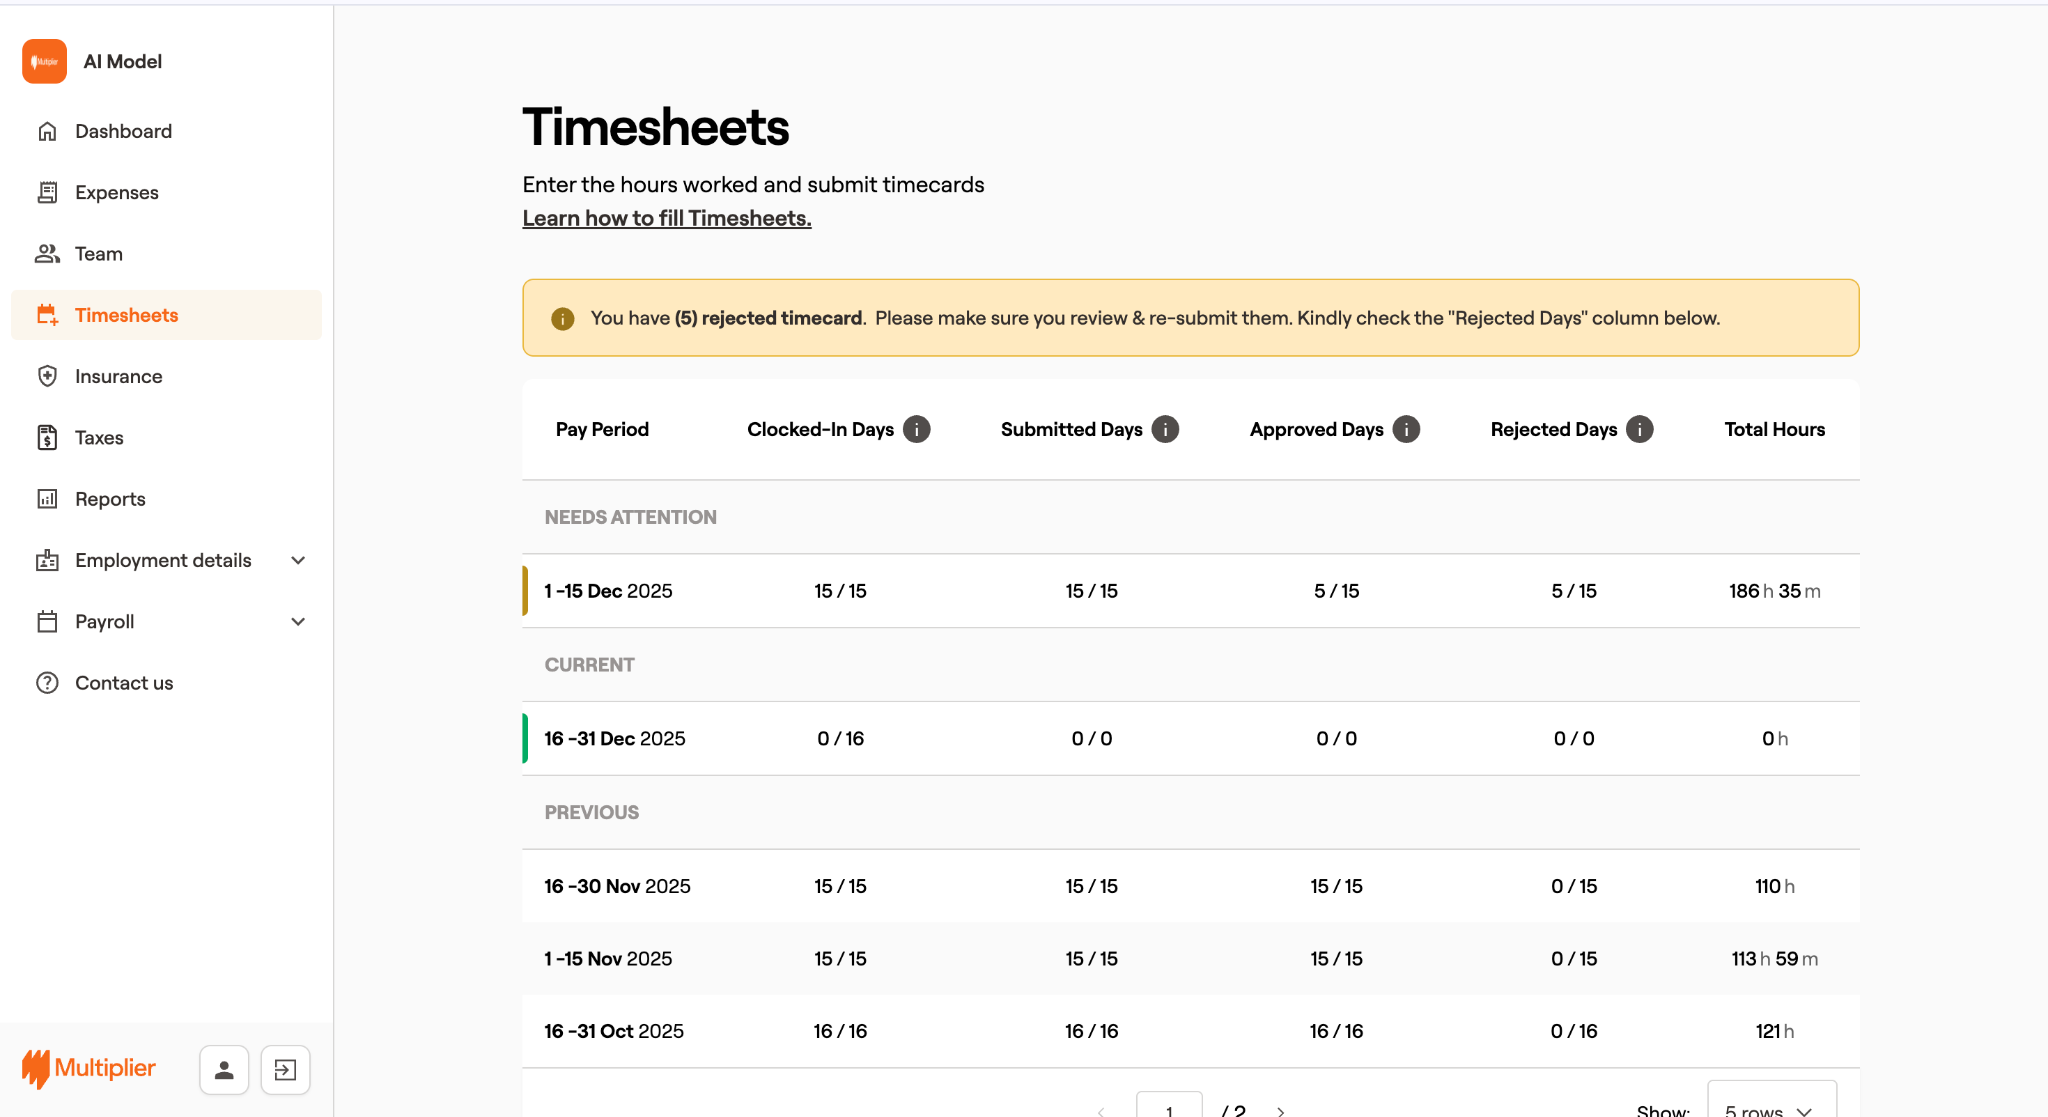Viewport: 2048px width, 1117px height.
Task: Click the Clocked-In Days info icon
Action: pos(916,429)
